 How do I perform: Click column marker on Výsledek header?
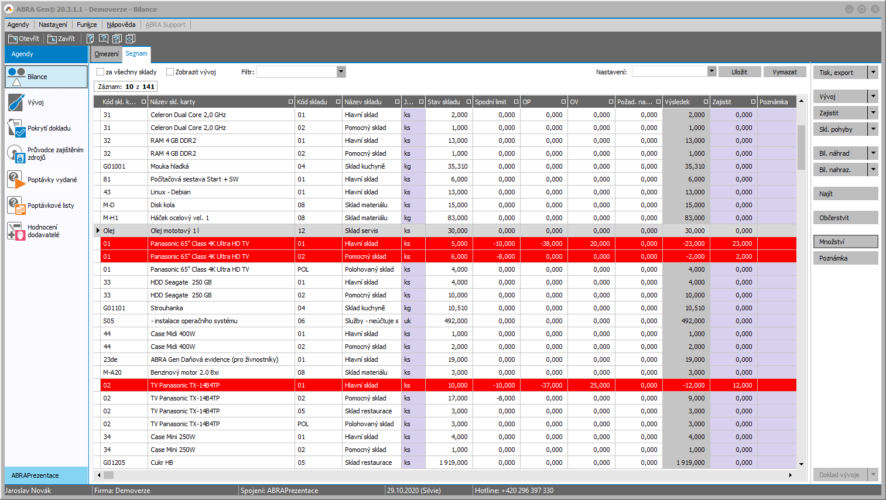click(x=706, y=102)
